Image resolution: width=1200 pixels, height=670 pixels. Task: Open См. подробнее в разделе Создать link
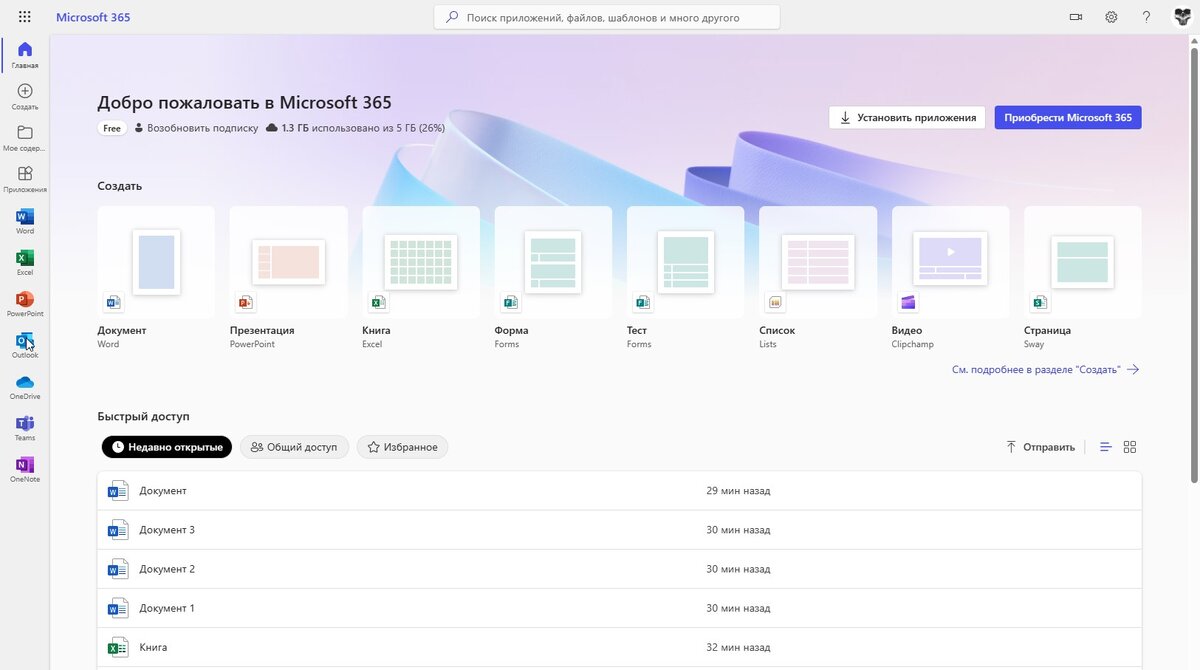[1045, 369]
